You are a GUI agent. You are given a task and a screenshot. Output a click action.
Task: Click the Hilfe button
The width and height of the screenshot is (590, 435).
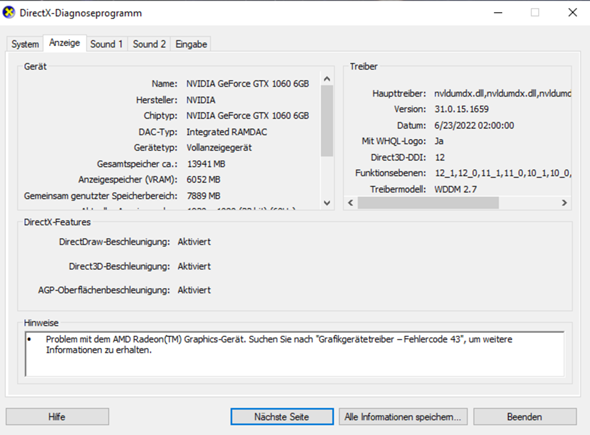coord(57,417)
